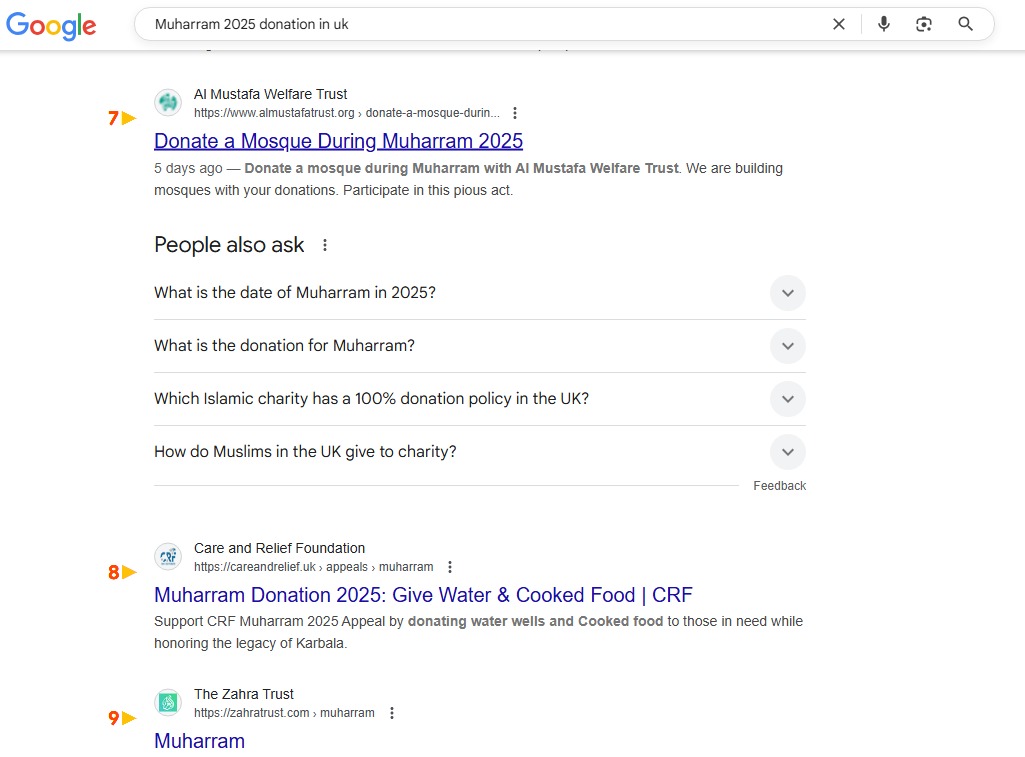Open more options for Care and Relief result
This screenshot has width=1025, height=757.
click(x=450, y=567)
